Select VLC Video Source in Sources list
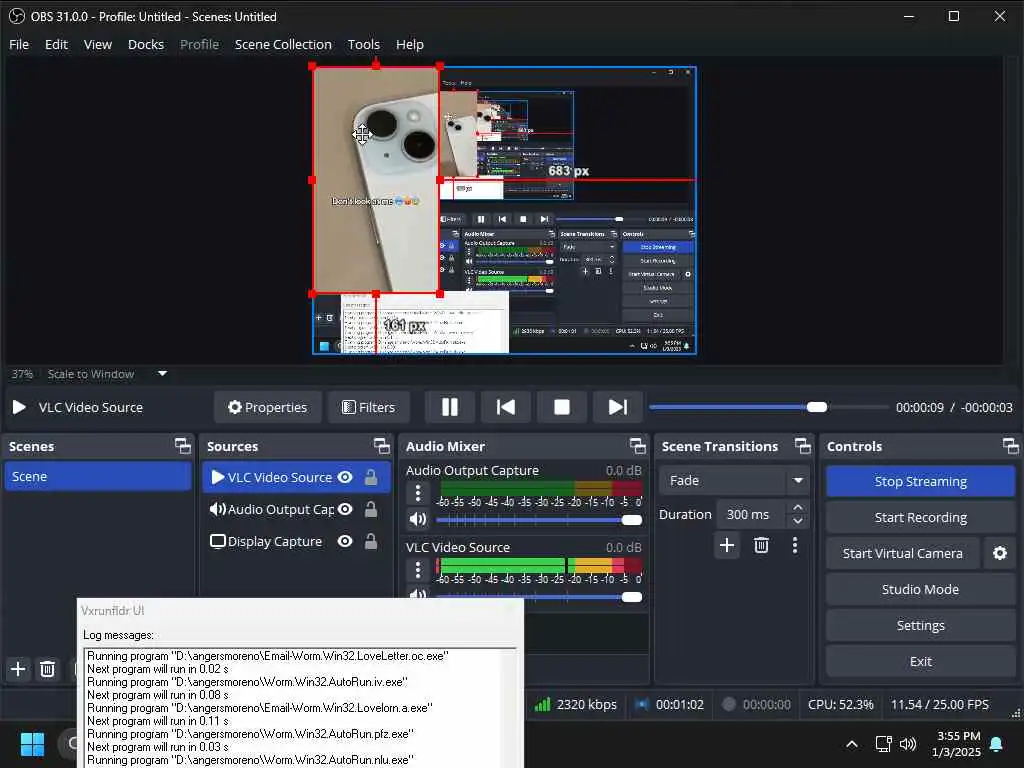 [296, 477]
